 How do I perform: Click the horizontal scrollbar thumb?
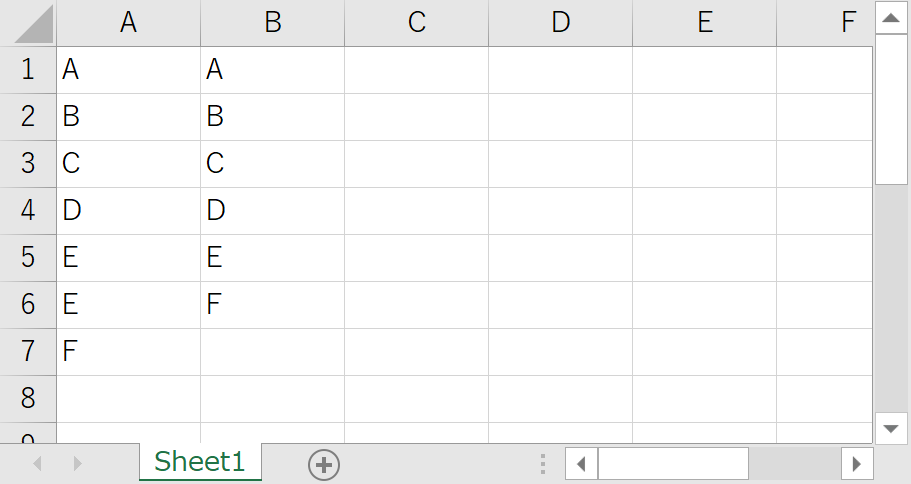tap(673, 464)
